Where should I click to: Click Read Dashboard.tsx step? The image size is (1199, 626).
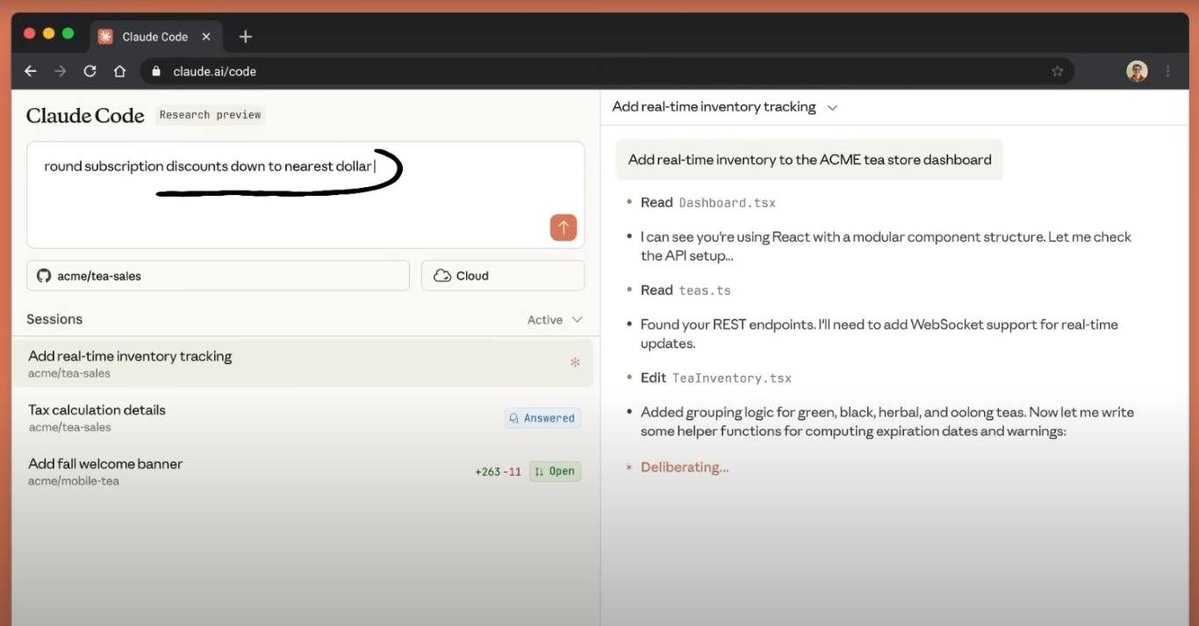coord(708,203)
